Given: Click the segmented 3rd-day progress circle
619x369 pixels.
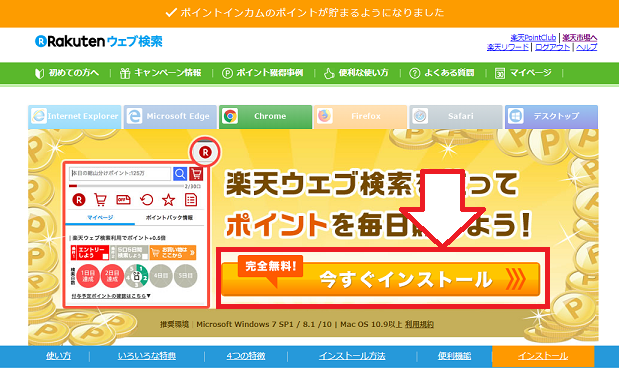Looking at the screenshot, I should (137, 276).
